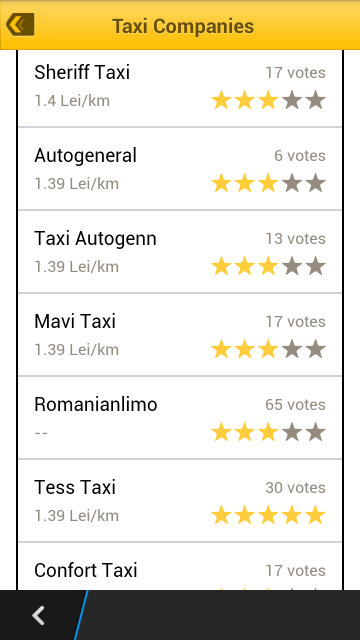Open Sheriff Taxi company entry
360x640 pixels.
(180, 89)
